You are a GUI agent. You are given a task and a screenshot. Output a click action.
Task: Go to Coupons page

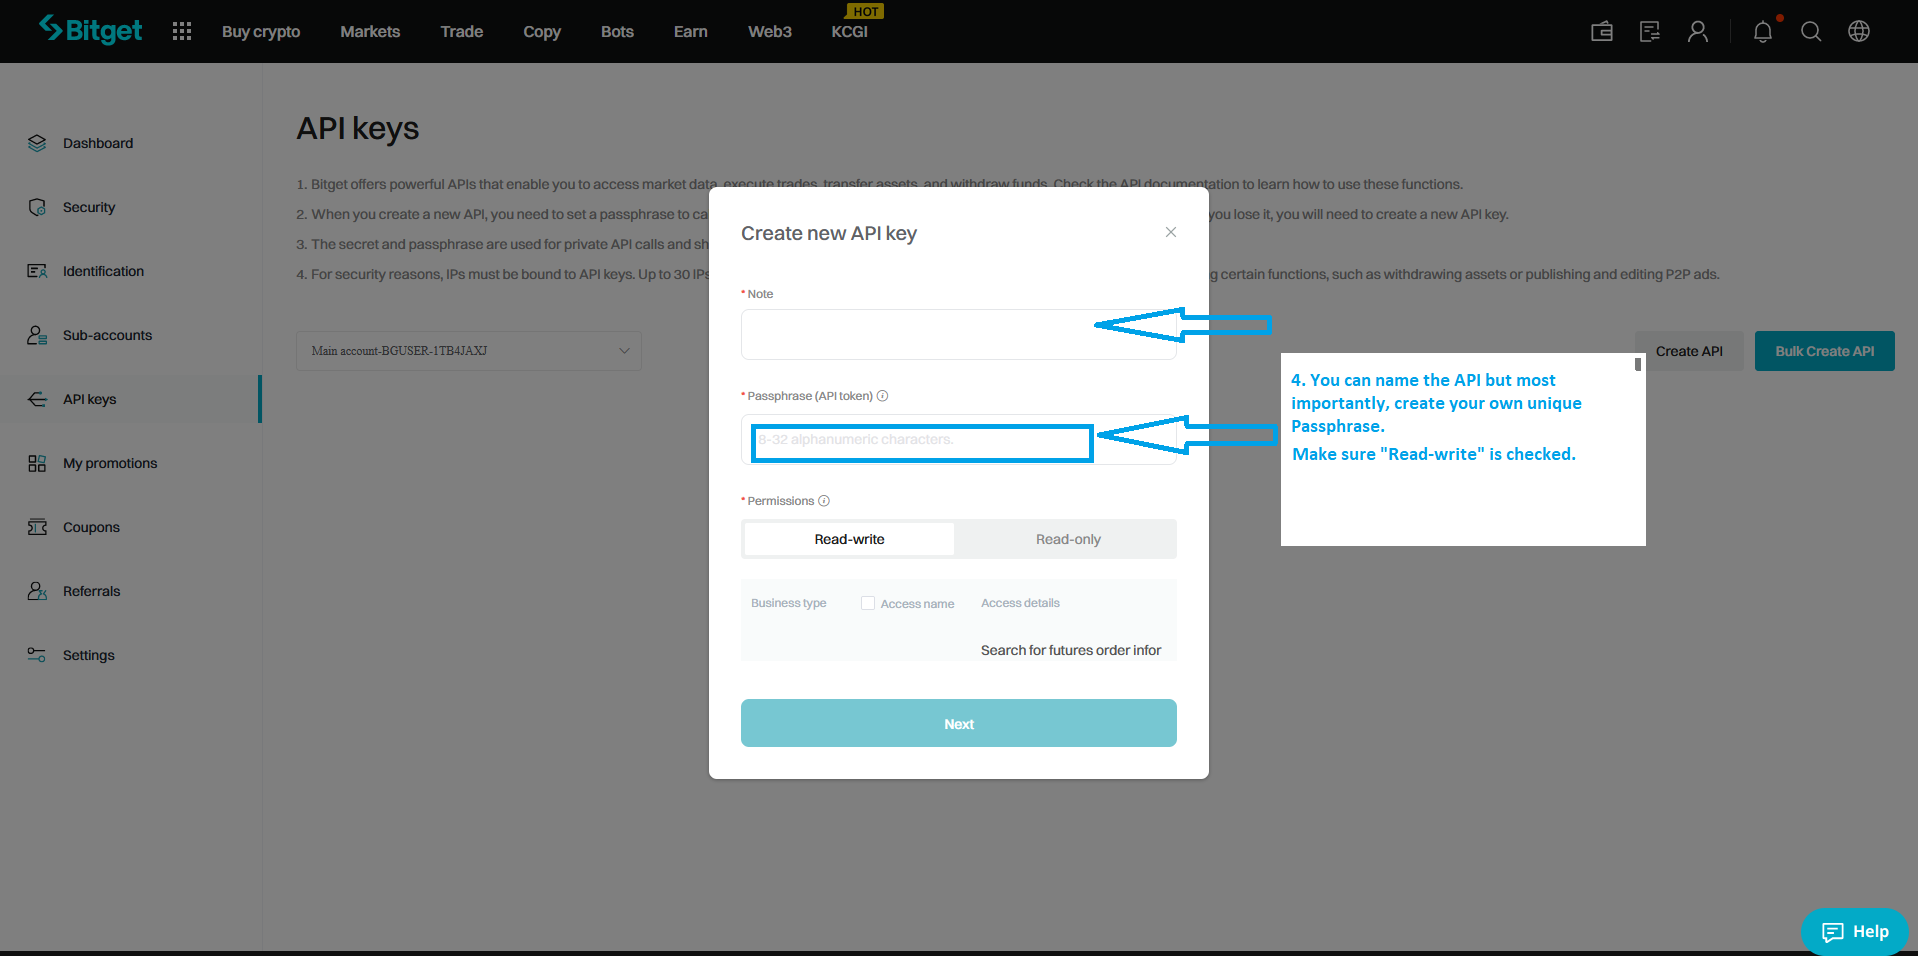(x=91, y=527)
